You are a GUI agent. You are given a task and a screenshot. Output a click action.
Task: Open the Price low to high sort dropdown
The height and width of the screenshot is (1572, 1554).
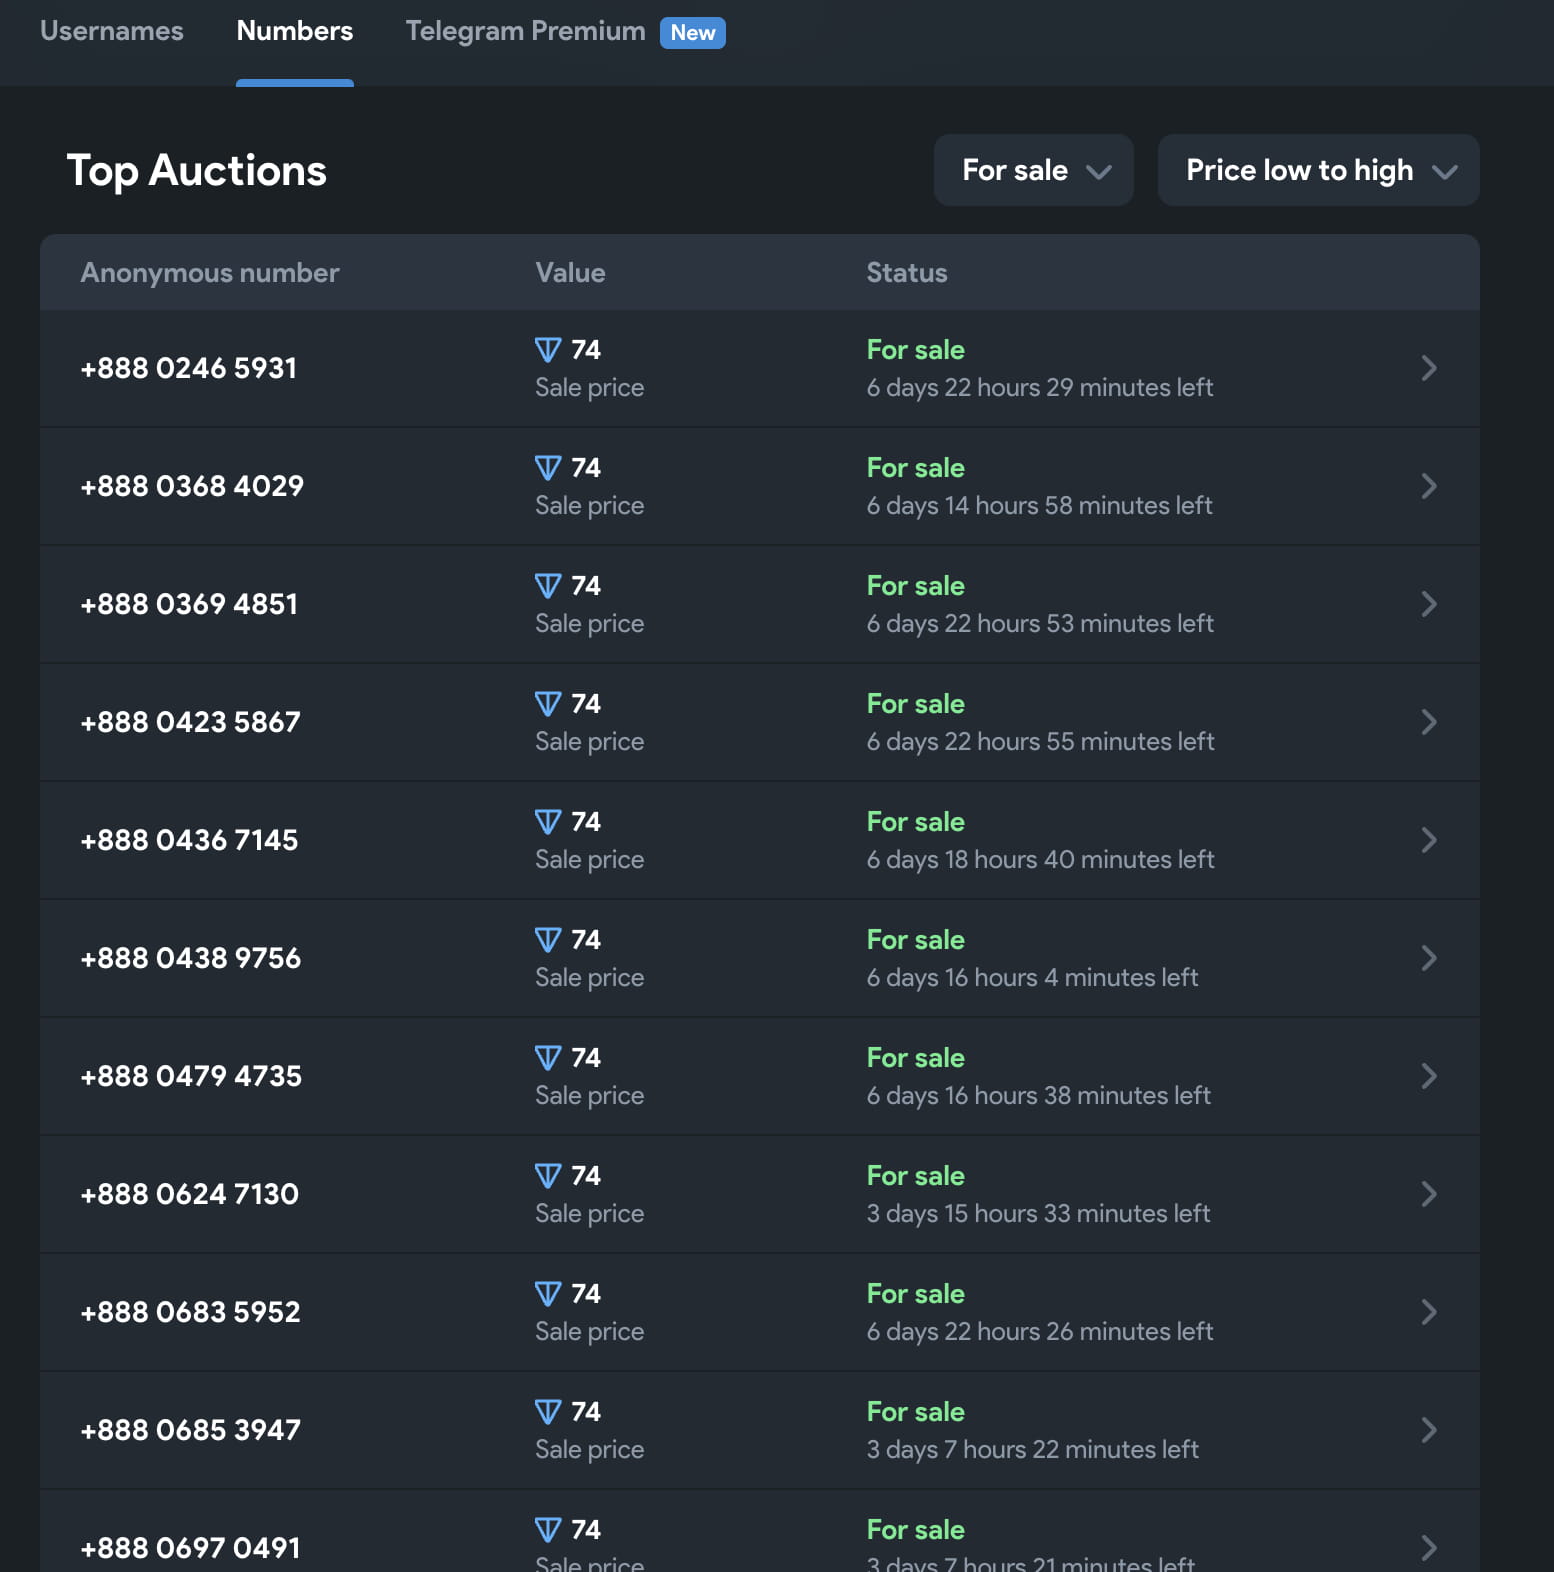1318,170
